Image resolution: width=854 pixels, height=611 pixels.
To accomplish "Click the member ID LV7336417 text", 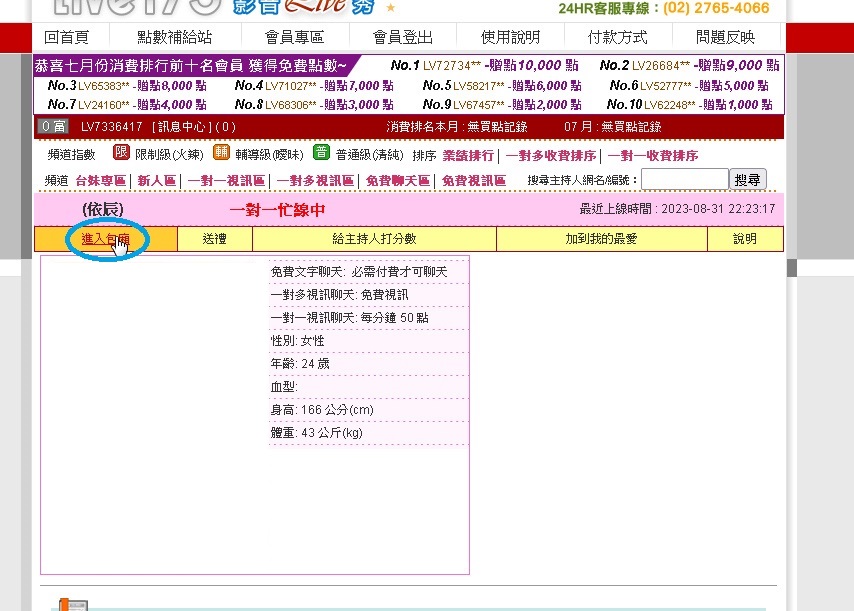I will [112, 127].
